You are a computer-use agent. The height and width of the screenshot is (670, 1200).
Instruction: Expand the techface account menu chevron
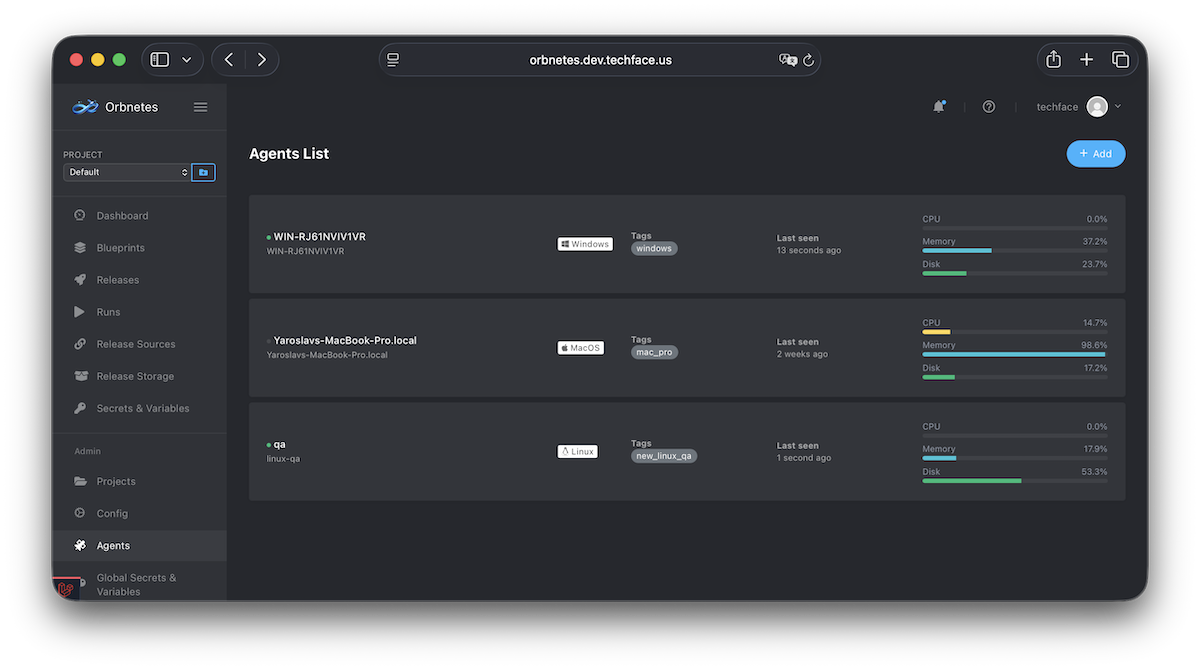click(x=1117, y=106)
